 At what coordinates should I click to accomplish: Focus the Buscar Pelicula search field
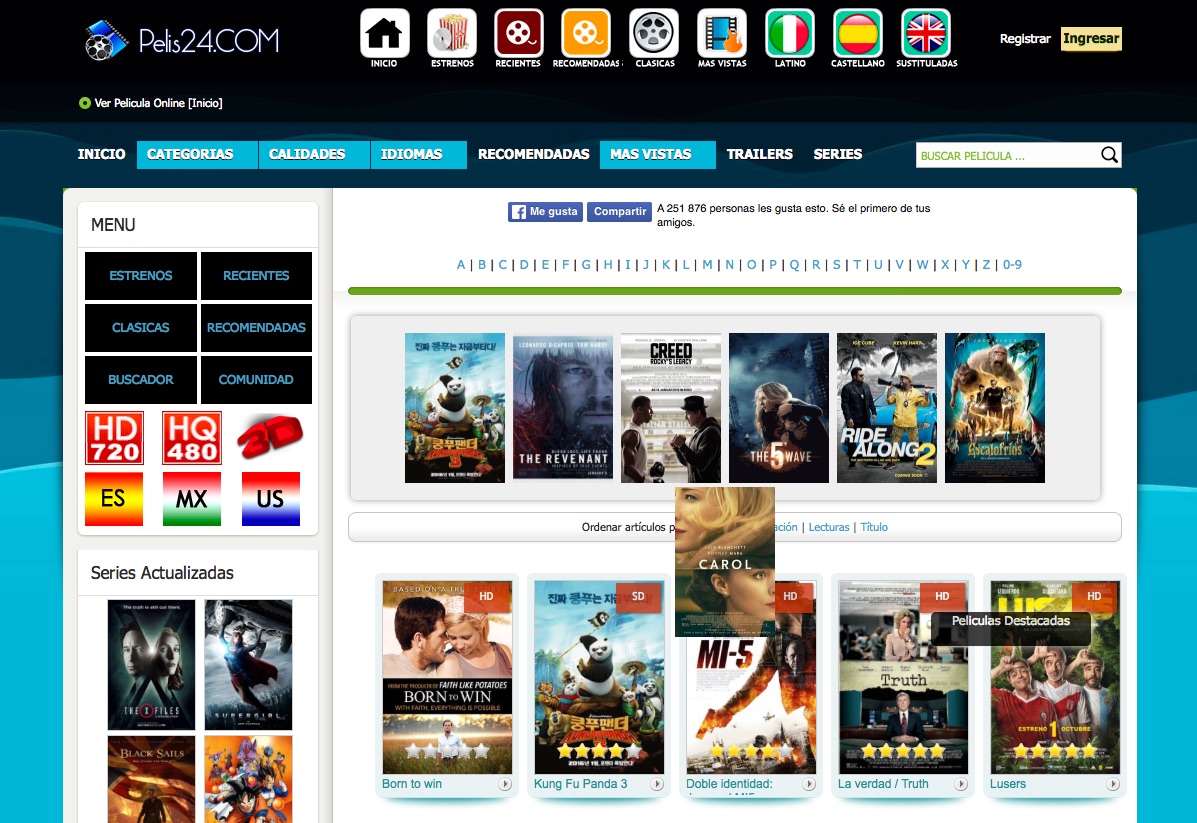[x=1007, y=155]
